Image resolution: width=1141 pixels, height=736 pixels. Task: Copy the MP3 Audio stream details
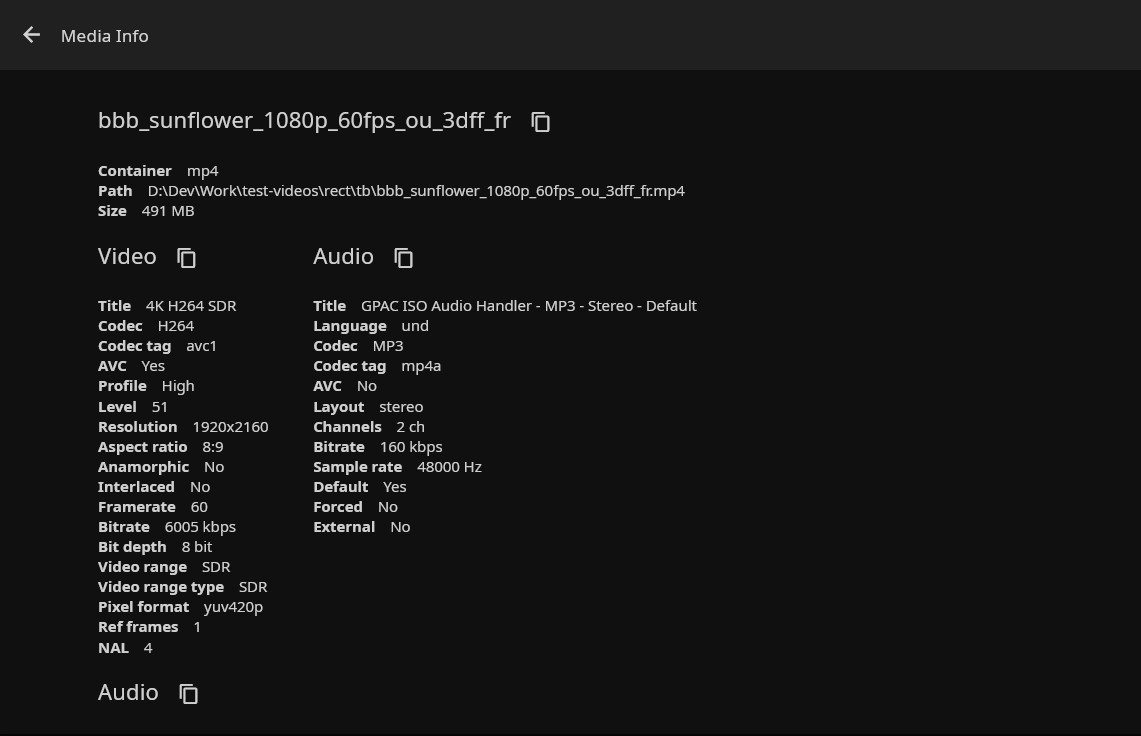(404, 258)
